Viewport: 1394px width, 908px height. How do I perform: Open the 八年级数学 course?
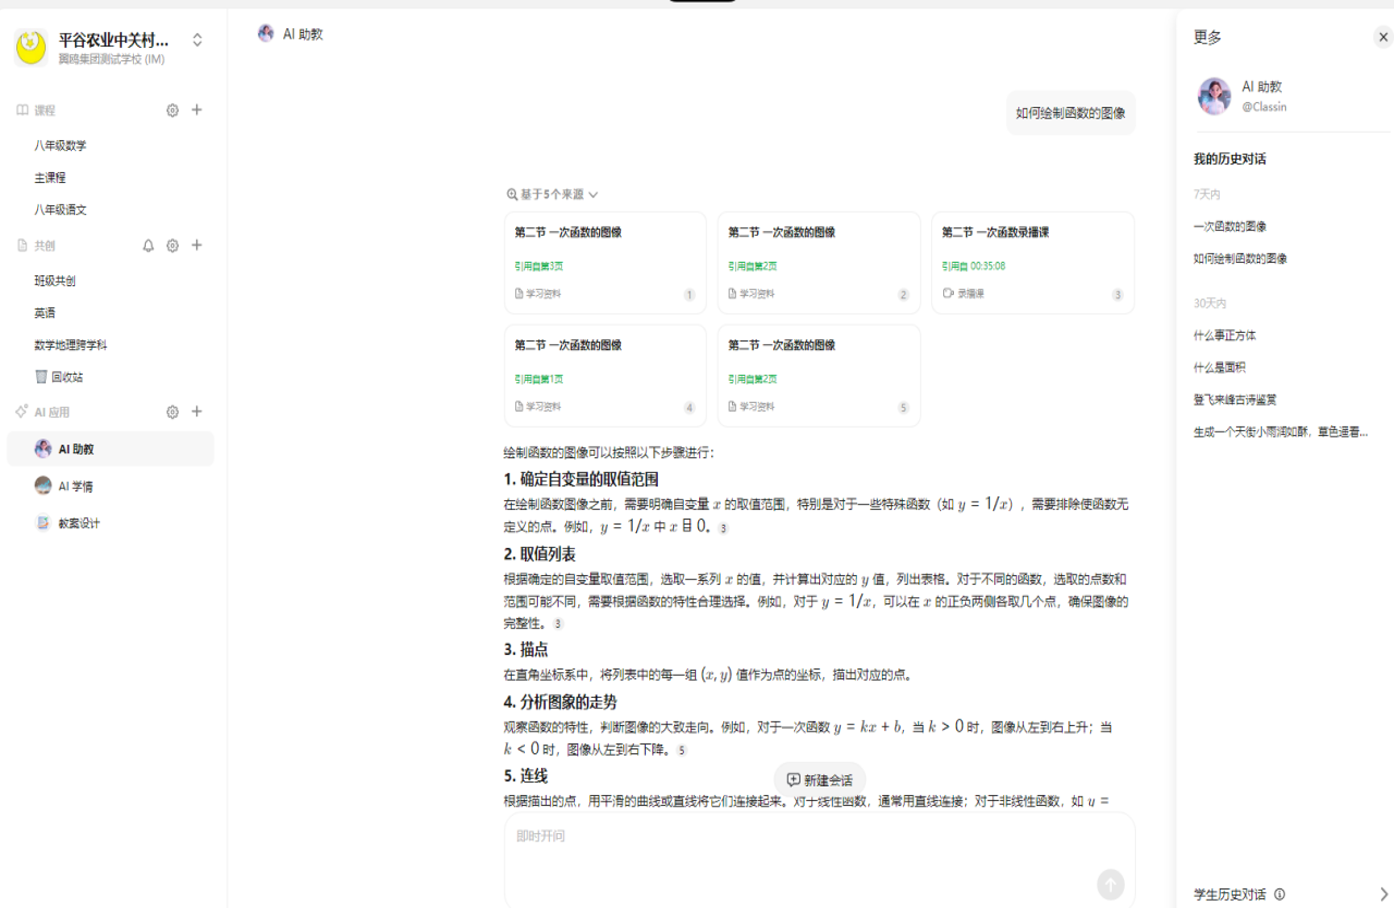pos(60,145)
